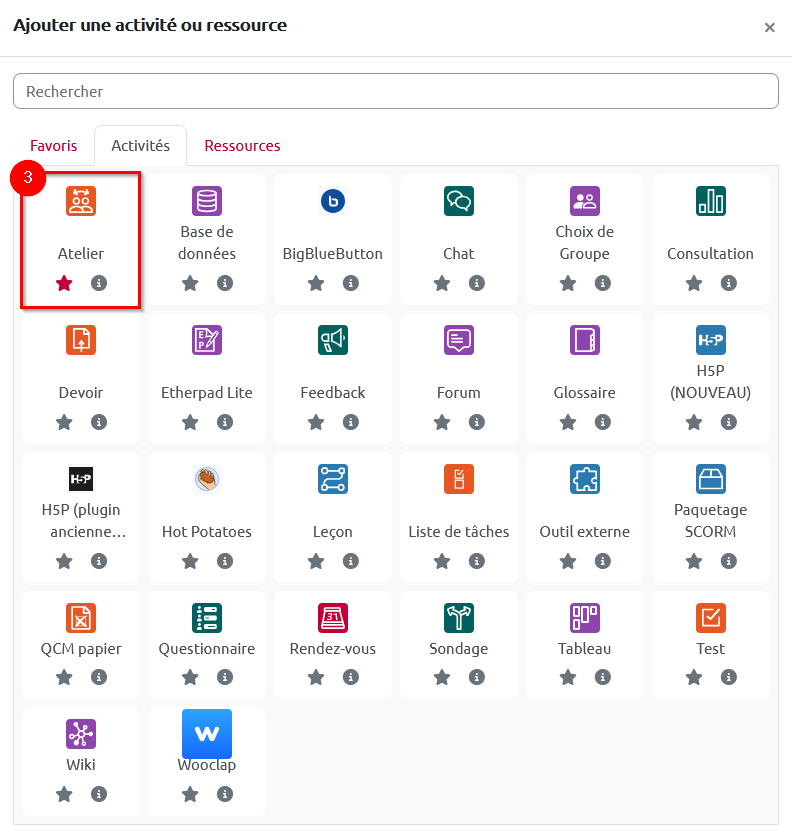Open the Atelier activity icon
792x837 pixels.
81,201
